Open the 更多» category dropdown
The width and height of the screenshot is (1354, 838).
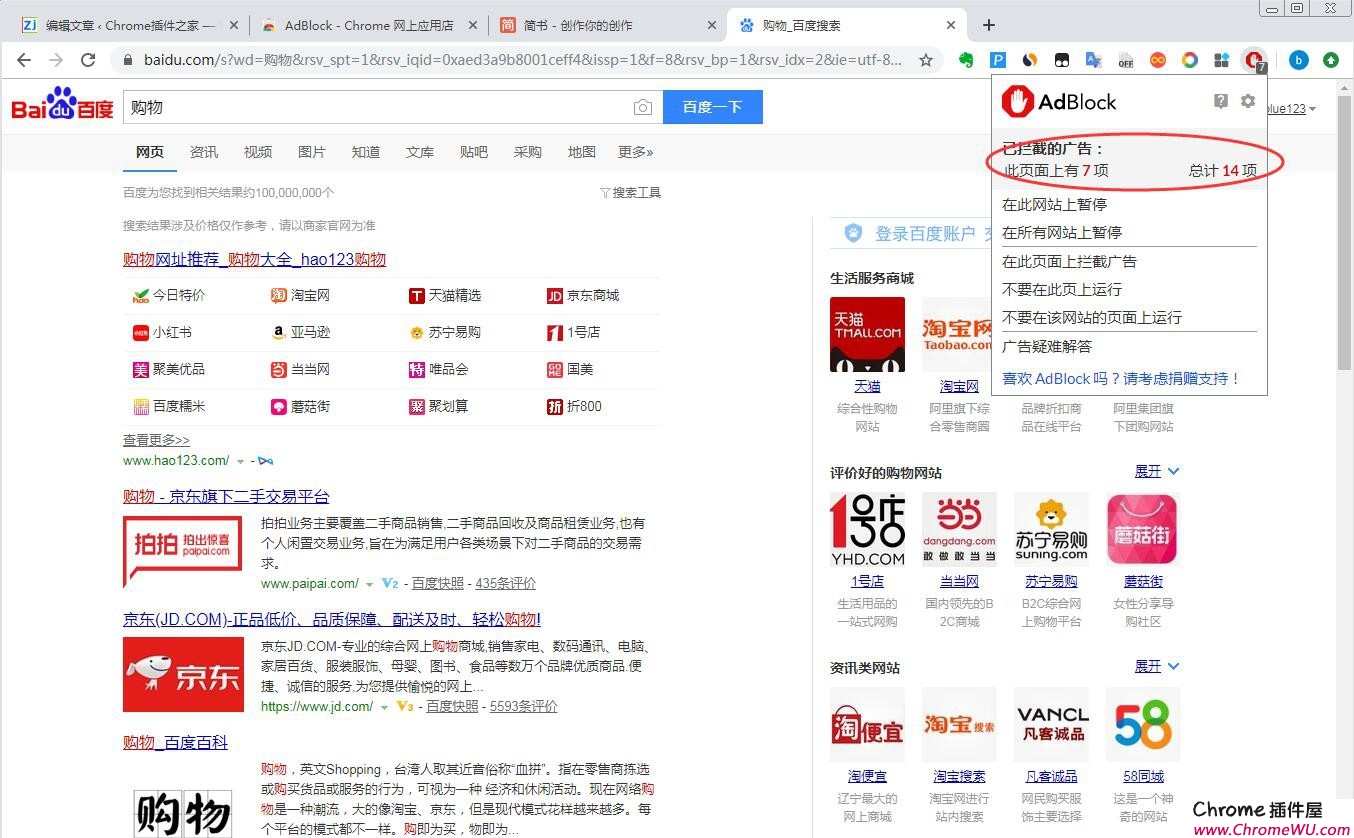click(636, 152)
